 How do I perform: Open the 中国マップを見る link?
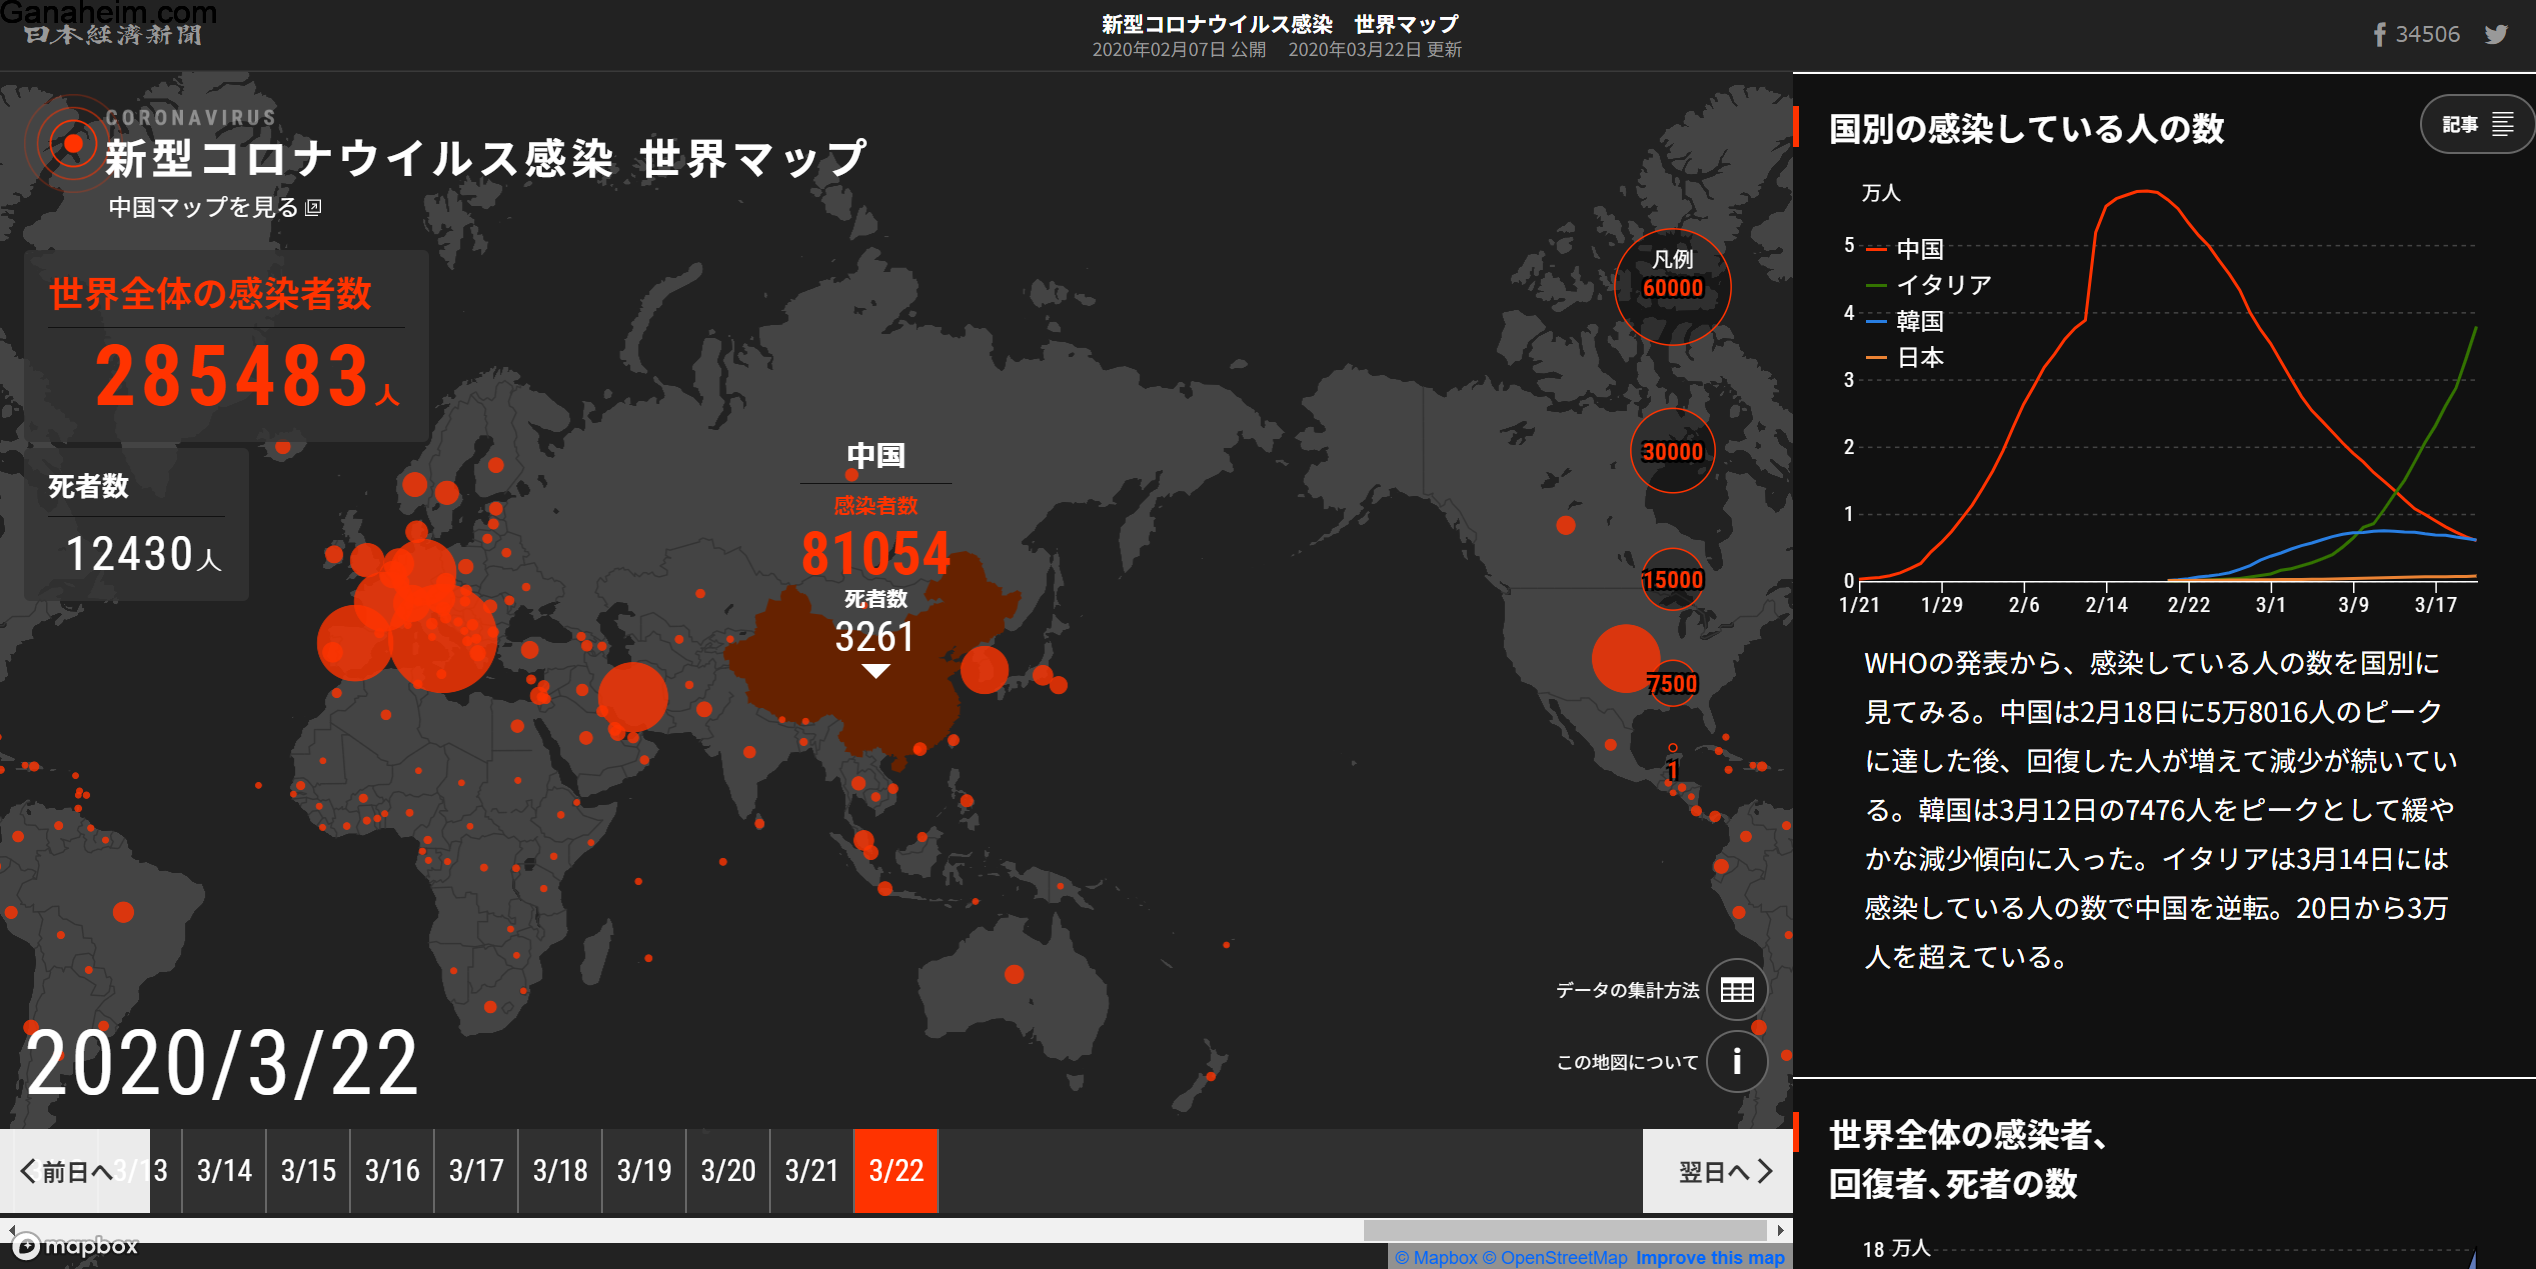pos(203,207)
